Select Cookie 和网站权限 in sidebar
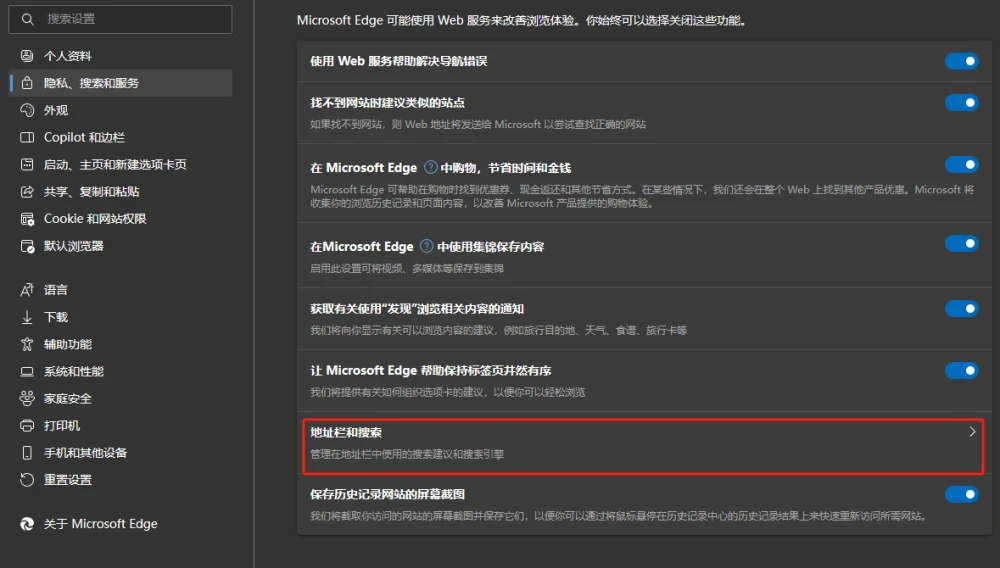The width and height of the screenshot is (1000, 568). (x=95, y=218)
